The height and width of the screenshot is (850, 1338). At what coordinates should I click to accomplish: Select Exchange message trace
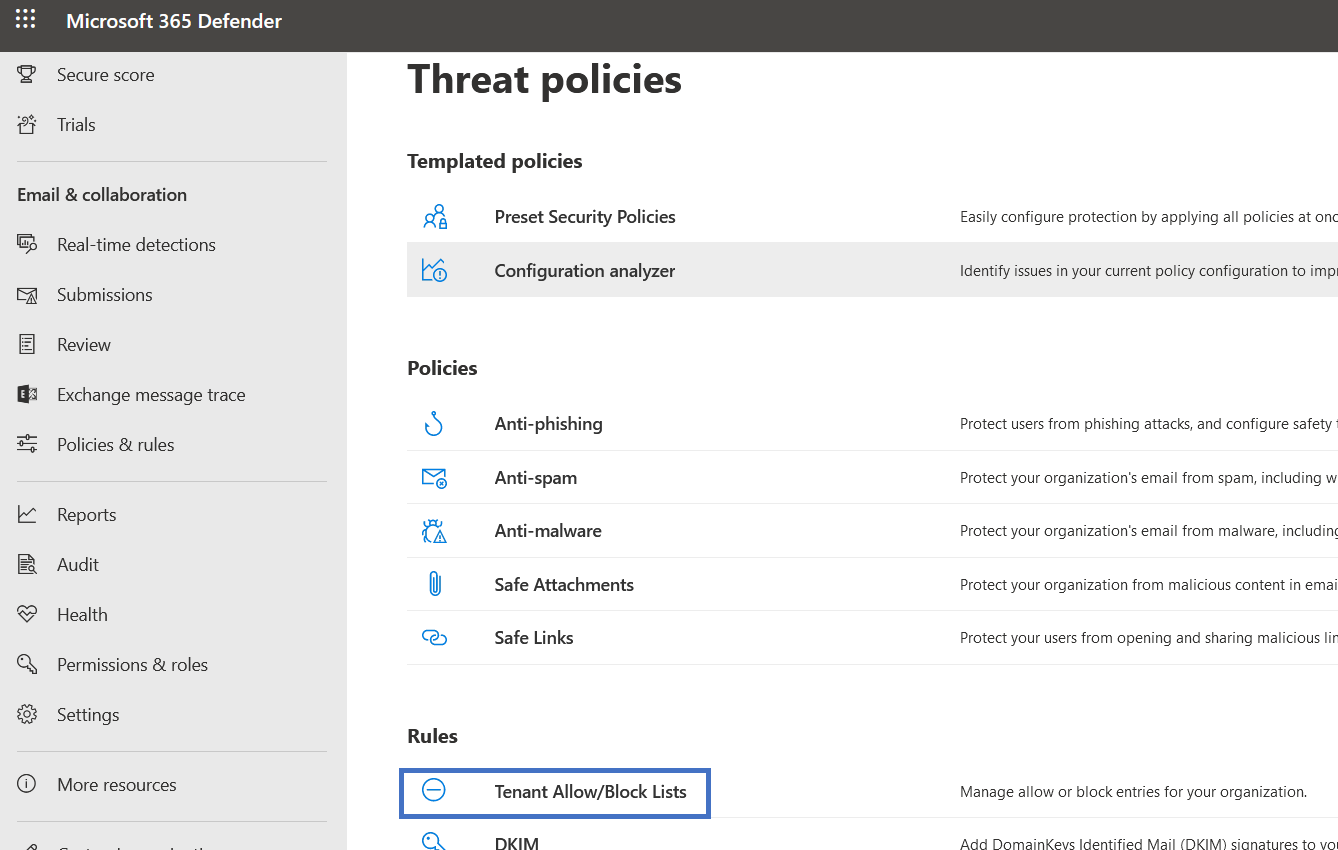click(151, 395)
